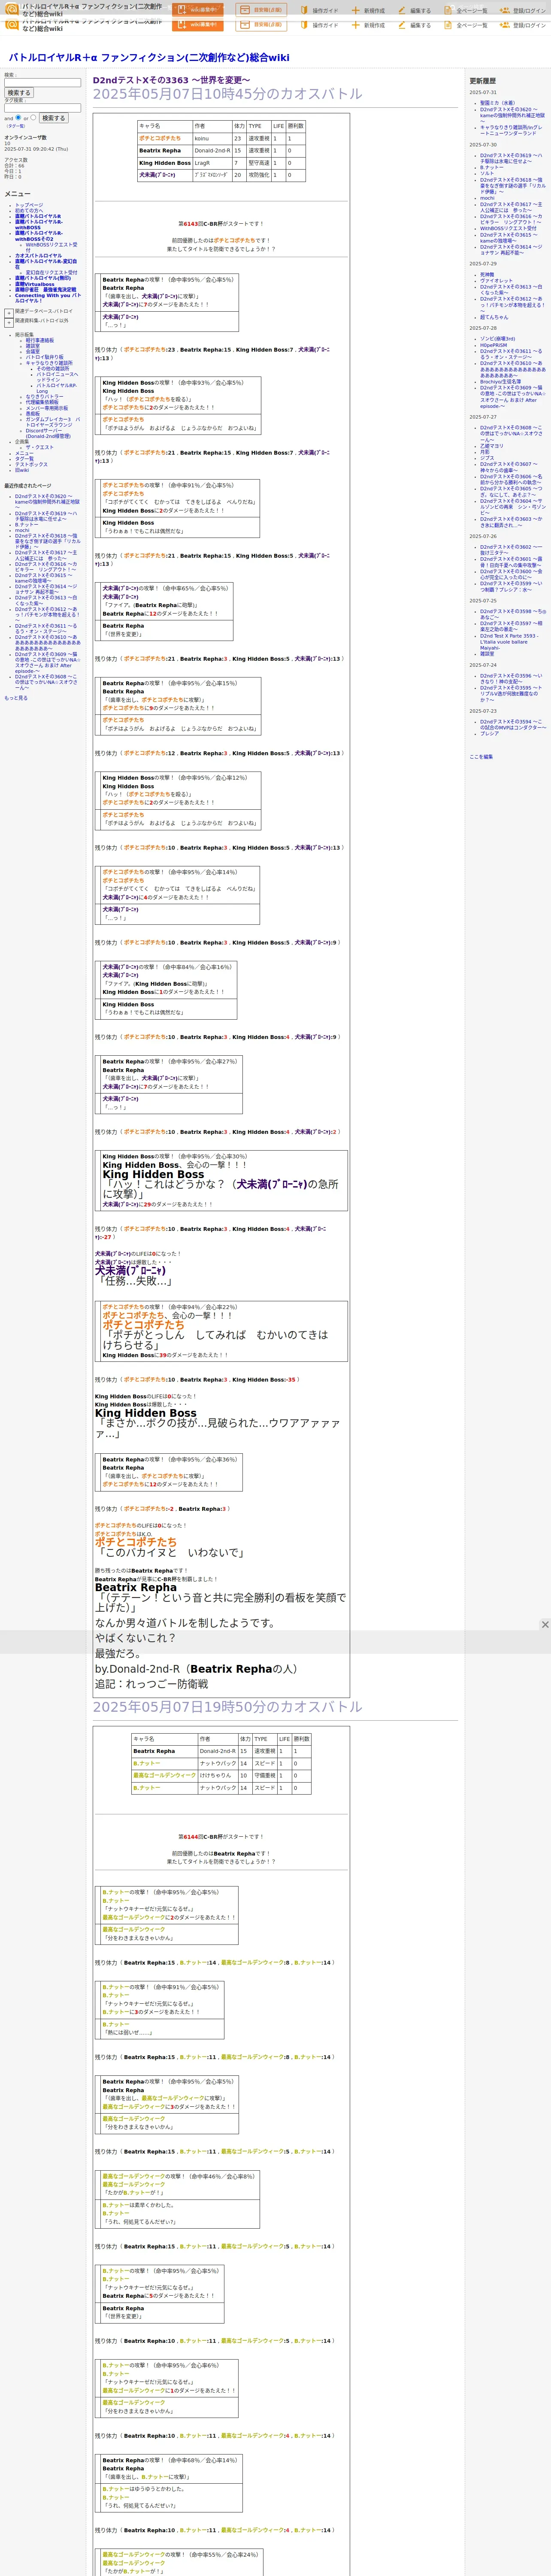
Task: Open 旧wiki menu link
Action: [22, 470]
